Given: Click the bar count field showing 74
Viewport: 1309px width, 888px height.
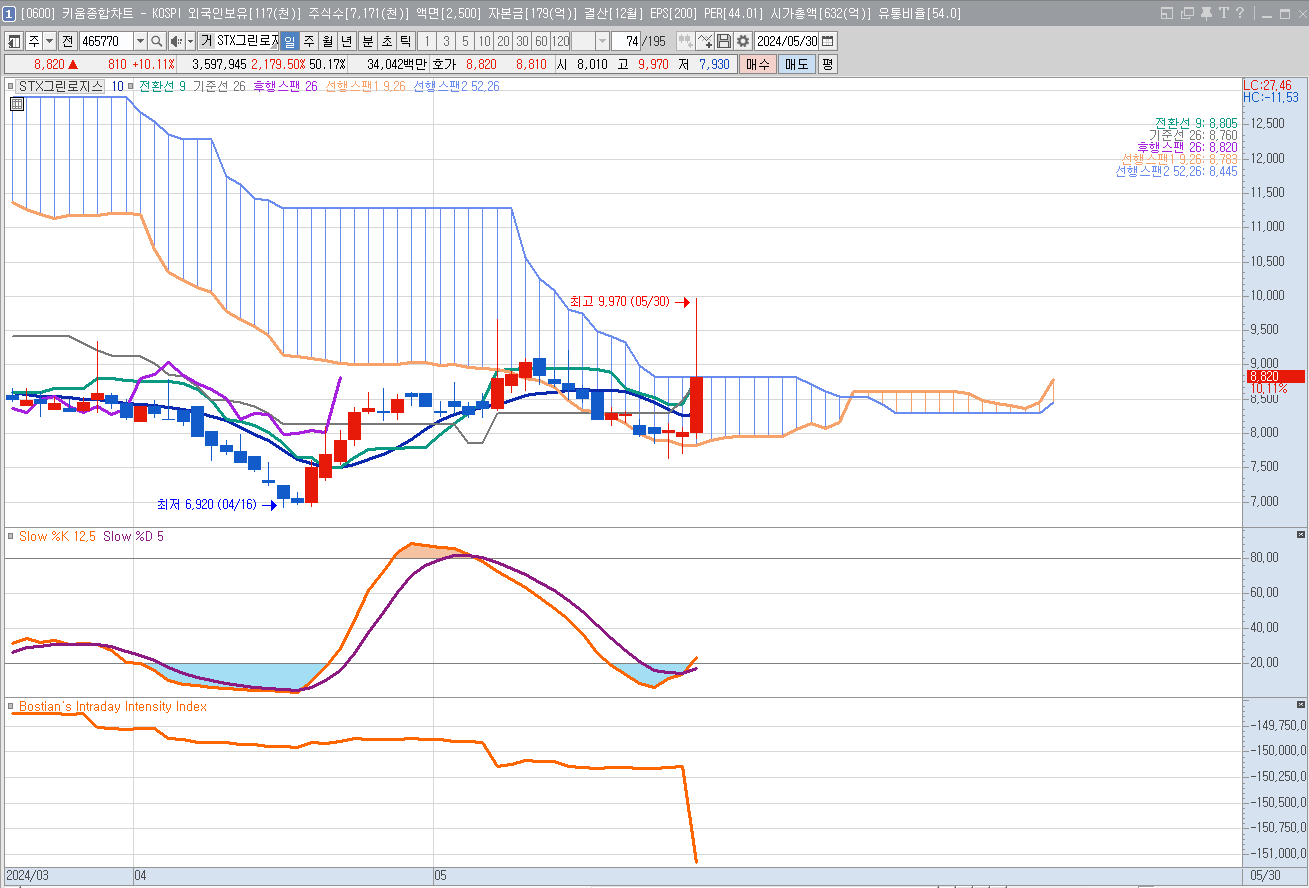Looking at the screenshot, I should [x=627, y=41].
